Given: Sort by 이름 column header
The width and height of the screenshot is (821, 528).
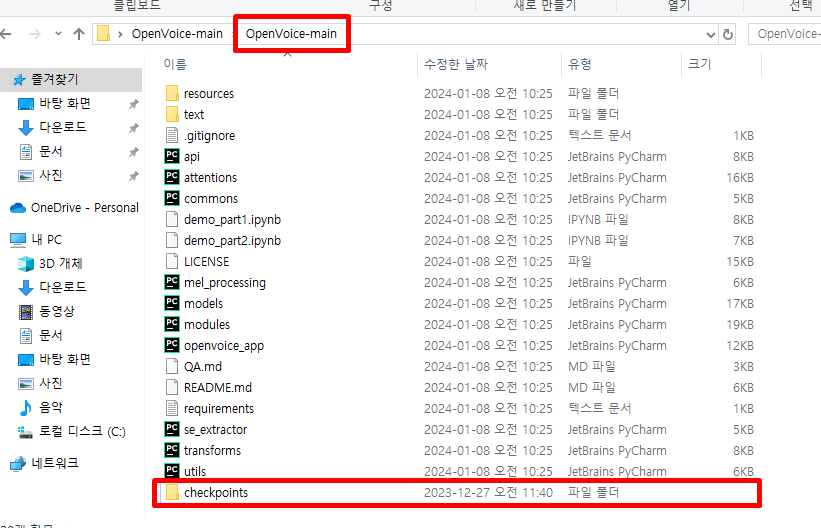Looking at the screenshot, I should pyautogui.click(x=175, y=64).
